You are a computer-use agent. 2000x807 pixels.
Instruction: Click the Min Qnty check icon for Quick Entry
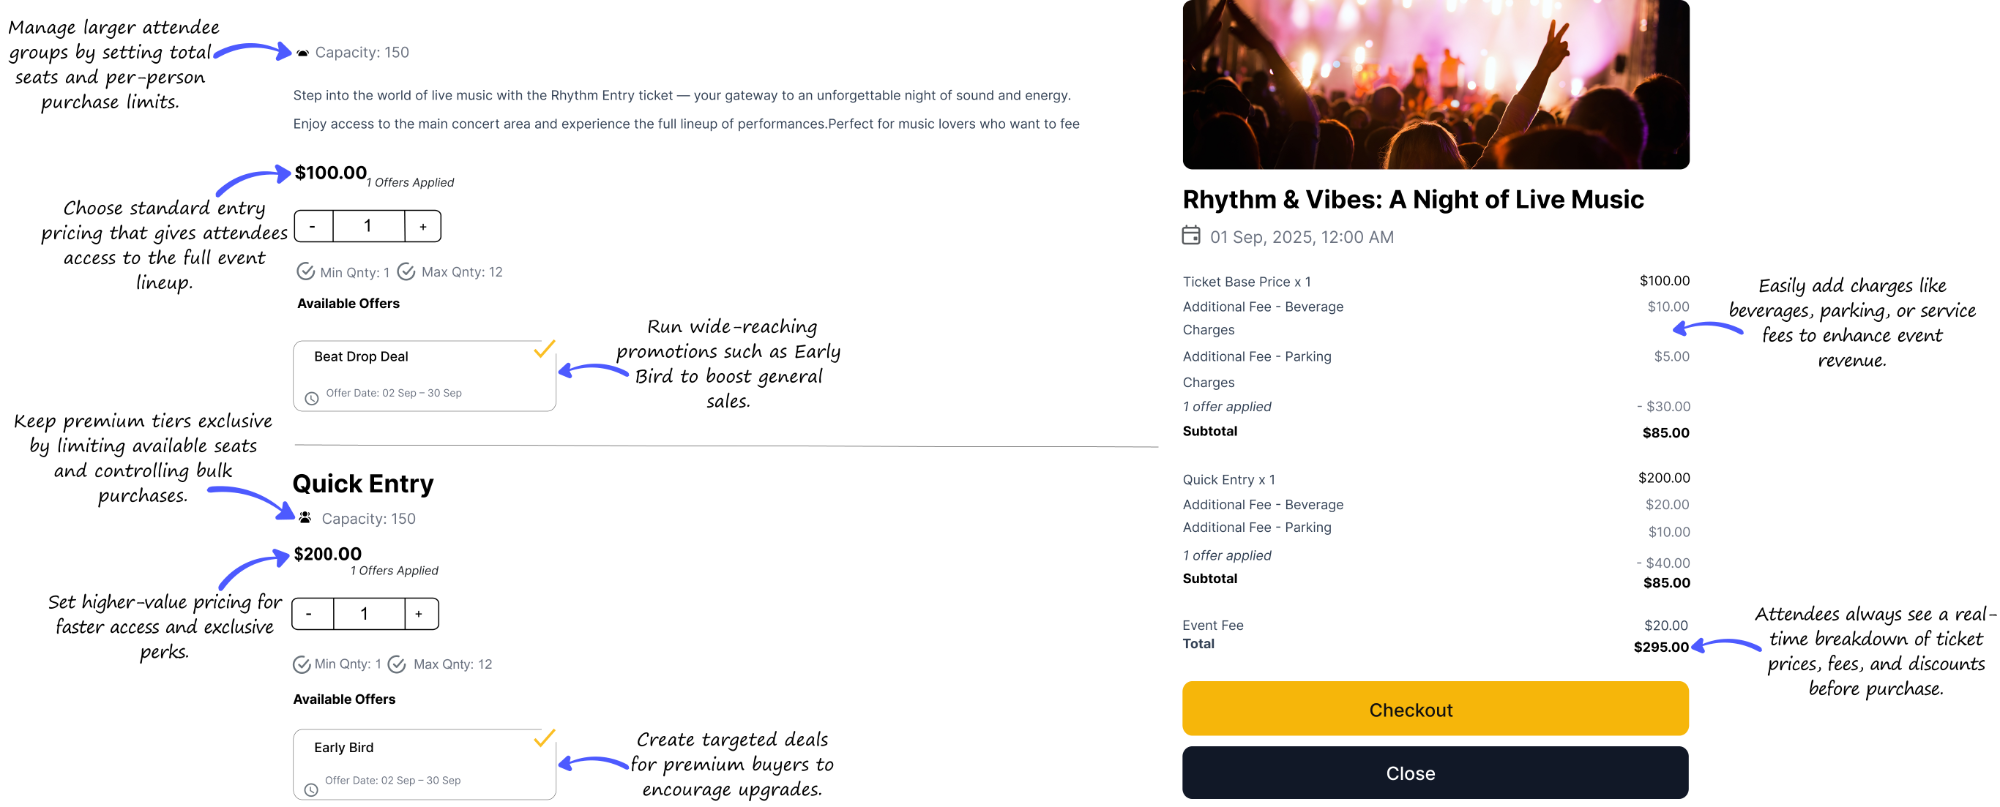click(x=301, y=664)
